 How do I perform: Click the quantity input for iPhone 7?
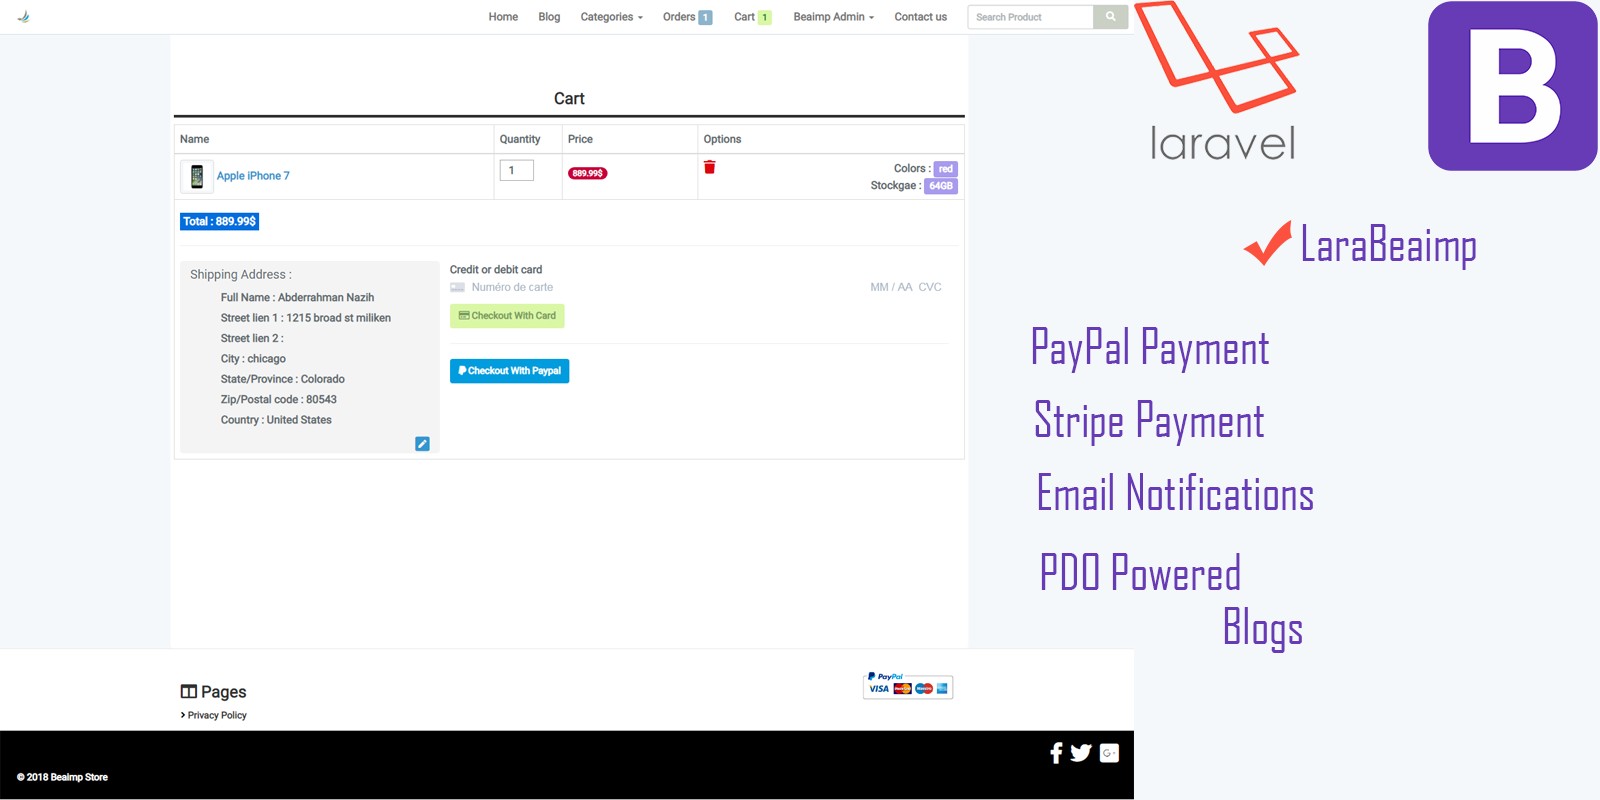[x=516, y=170]
